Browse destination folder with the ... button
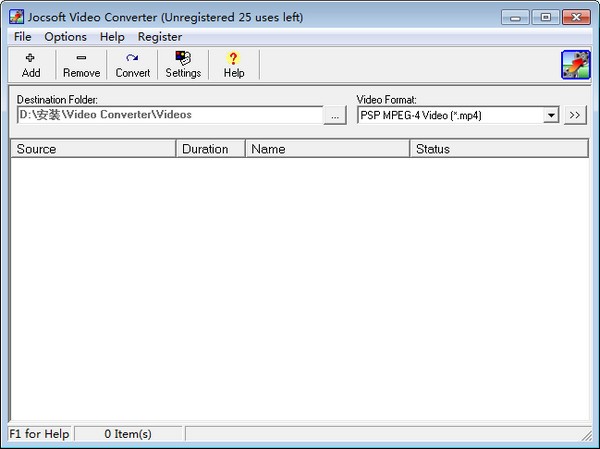The width and height of the screenshot is (600, 449). click(x=336, y=115)
